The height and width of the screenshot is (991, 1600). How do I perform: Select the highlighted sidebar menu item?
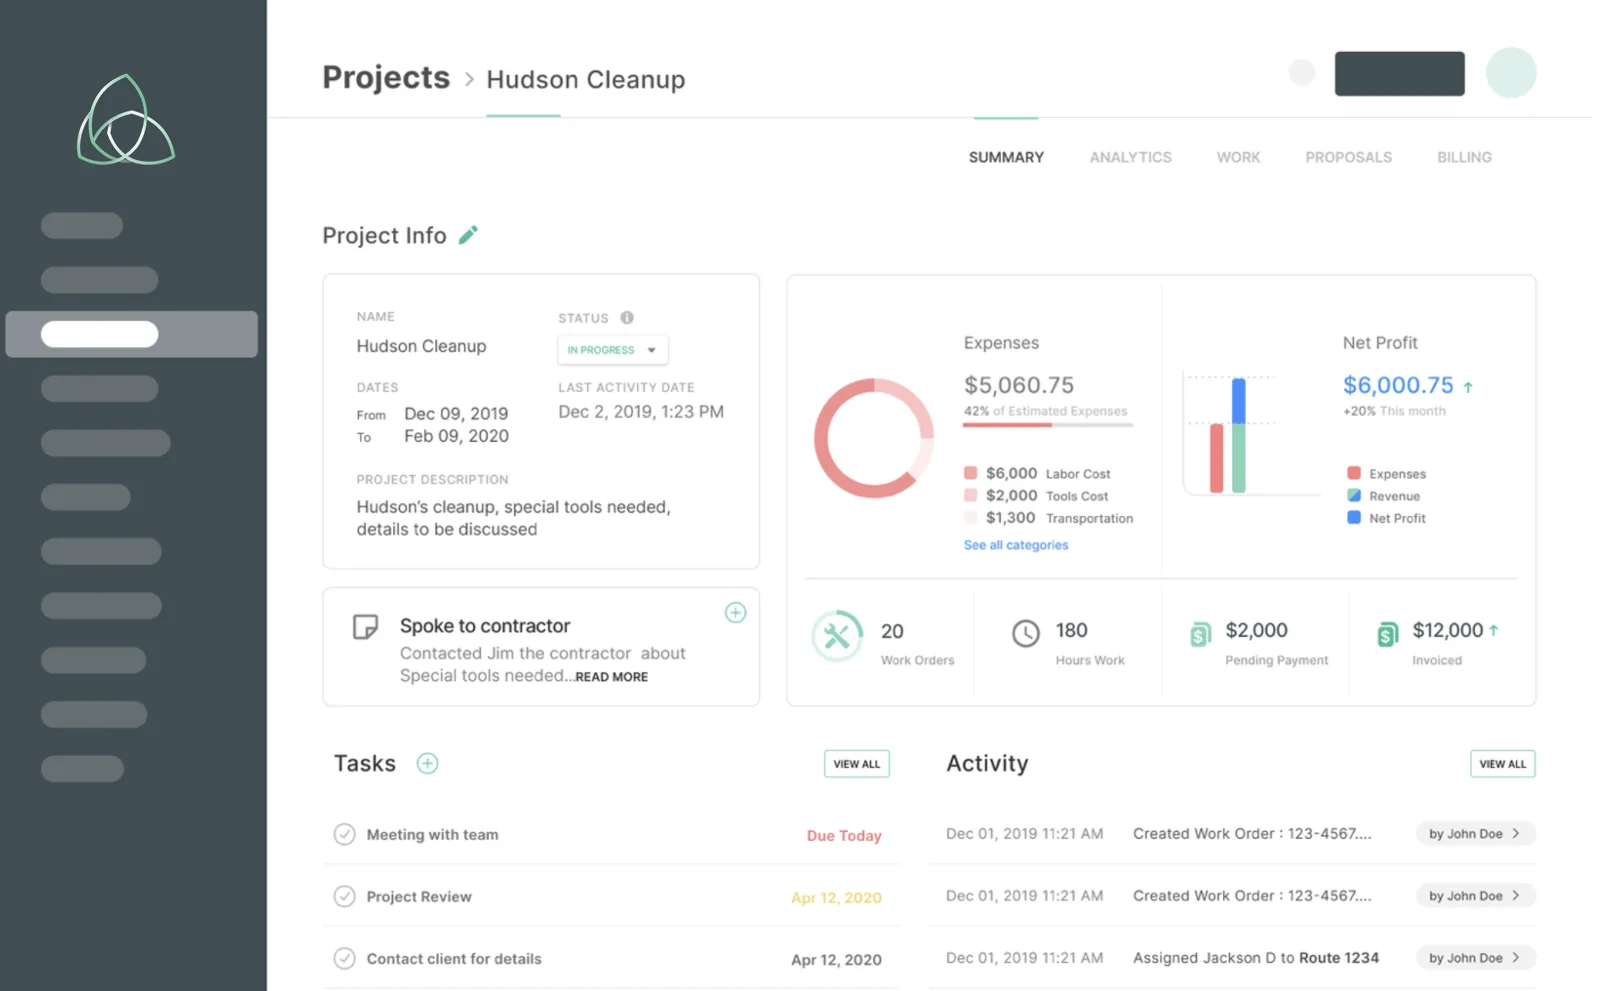click(132, 334)
